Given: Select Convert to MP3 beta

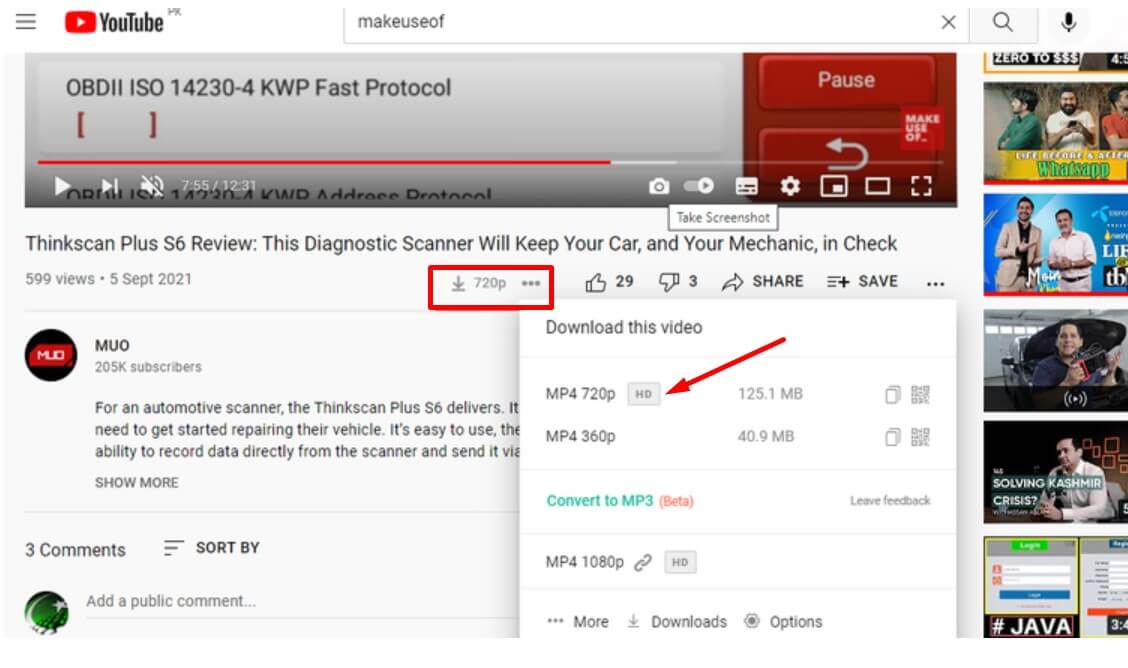Looking at the screenshot, I should pyautogui.click(x=619, y=500).
